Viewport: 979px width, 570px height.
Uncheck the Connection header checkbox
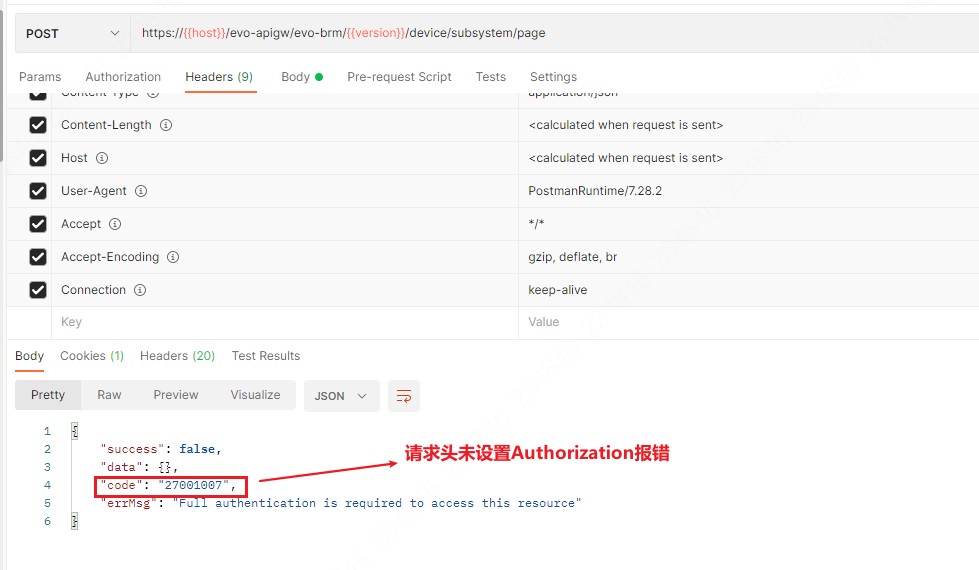[38, 290]
